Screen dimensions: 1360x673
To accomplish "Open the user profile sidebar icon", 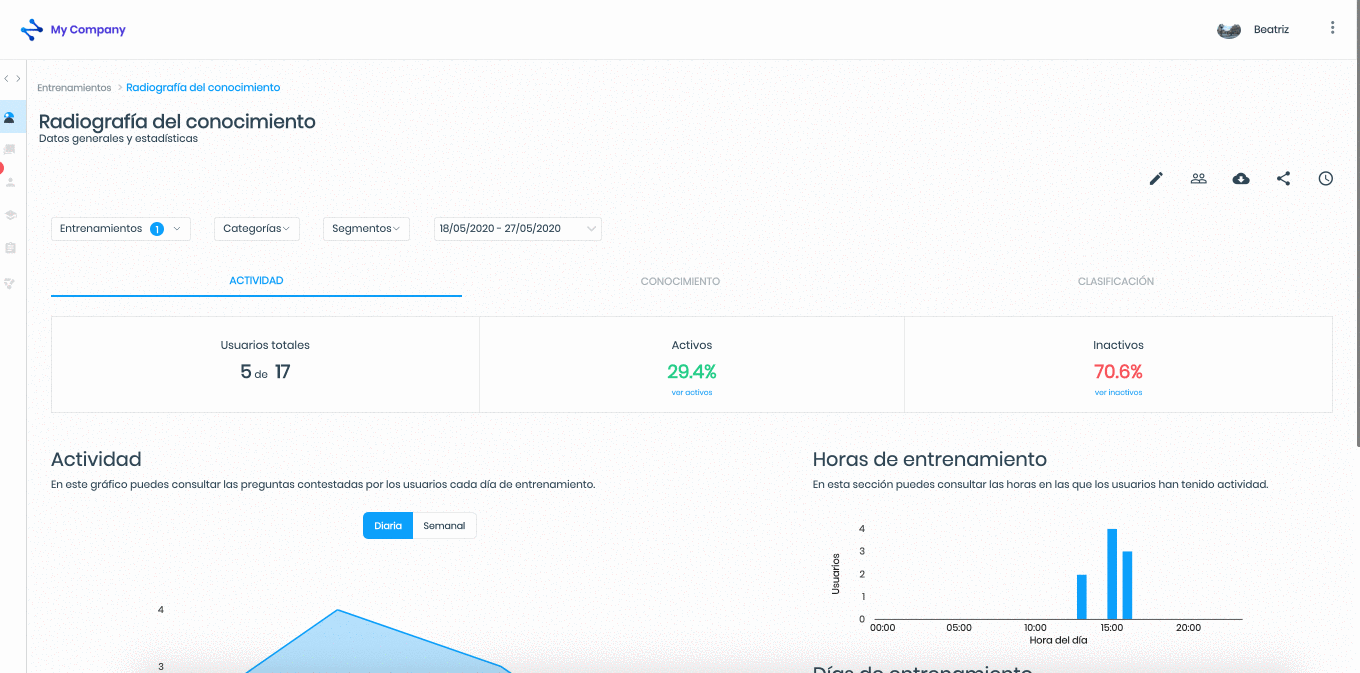I will tap(10, 183).
